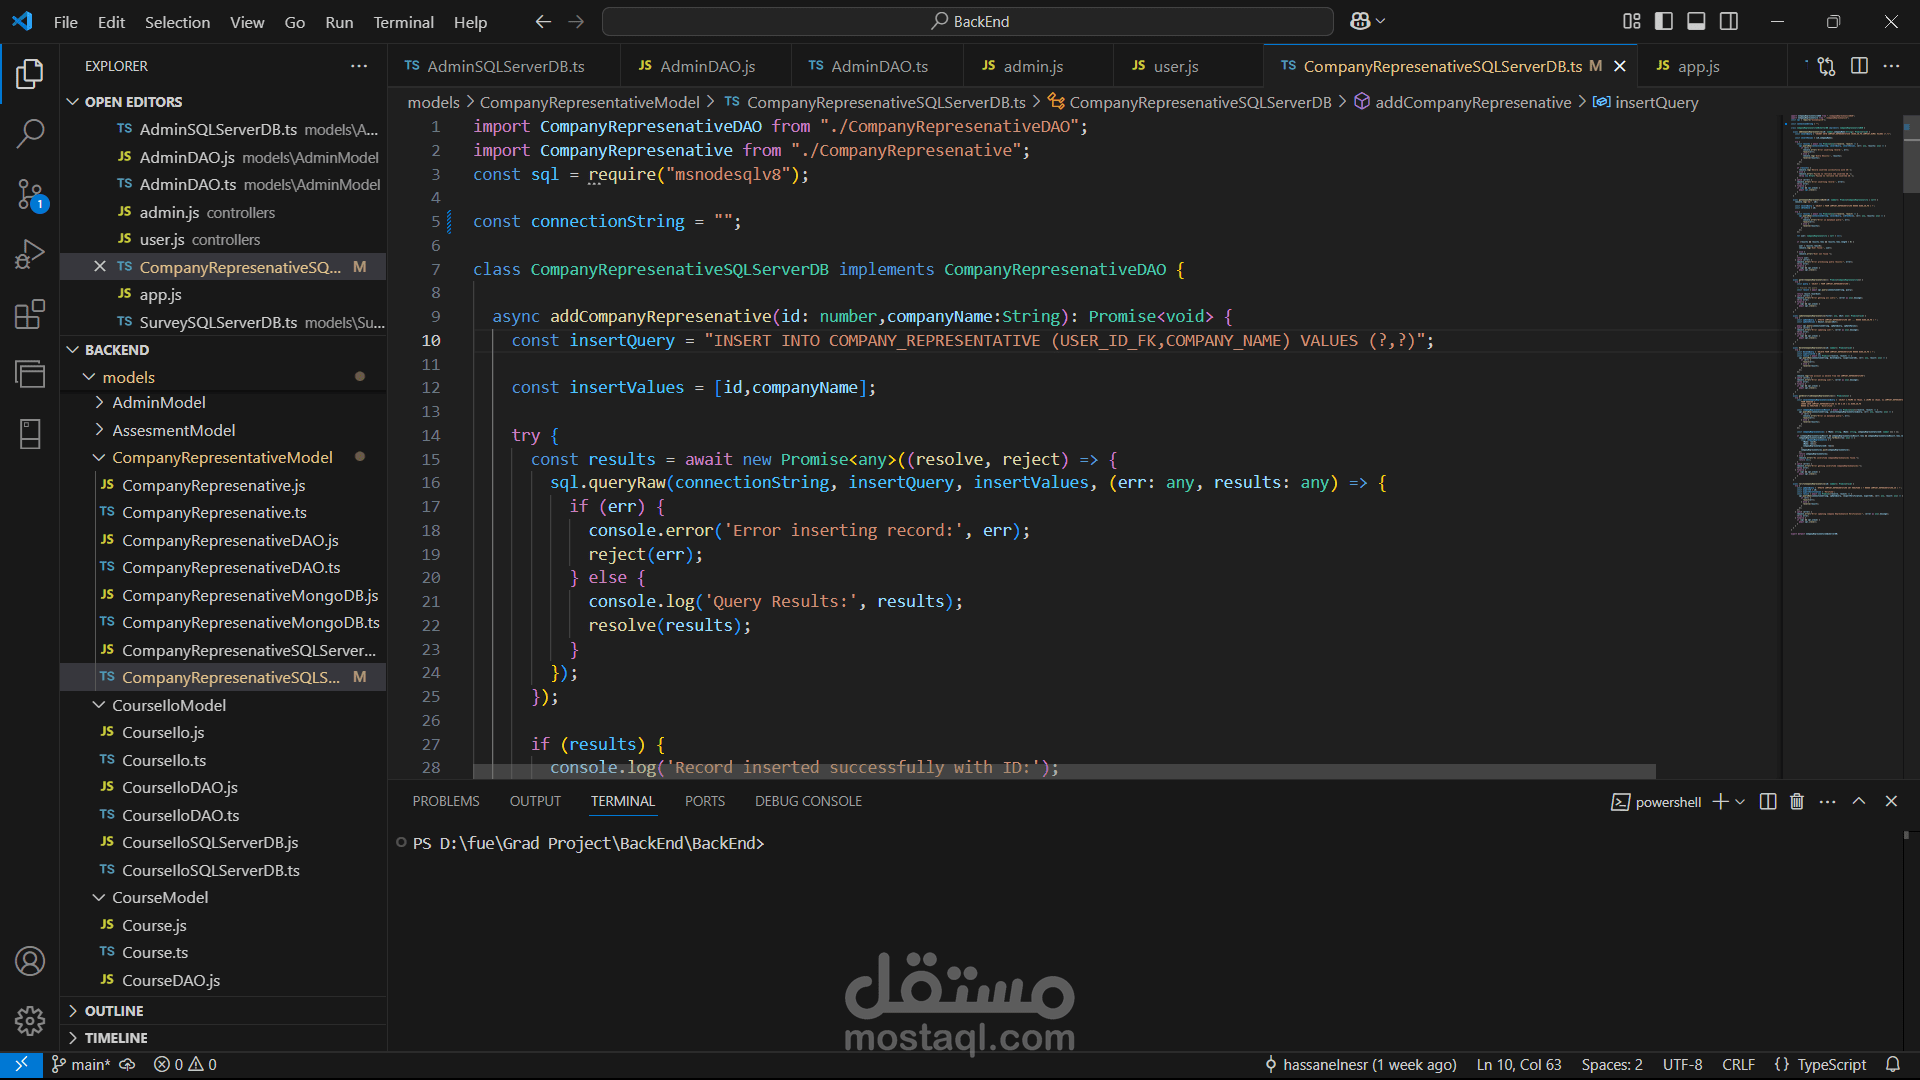Open the Extensions view icon
Screen dimensions: 1920x1080
(30, 314)
